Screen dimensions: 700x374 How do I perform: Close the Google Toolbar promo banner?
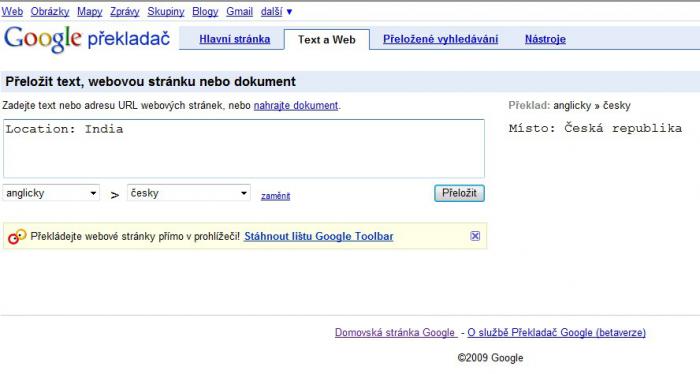click(x=475, y=236)
